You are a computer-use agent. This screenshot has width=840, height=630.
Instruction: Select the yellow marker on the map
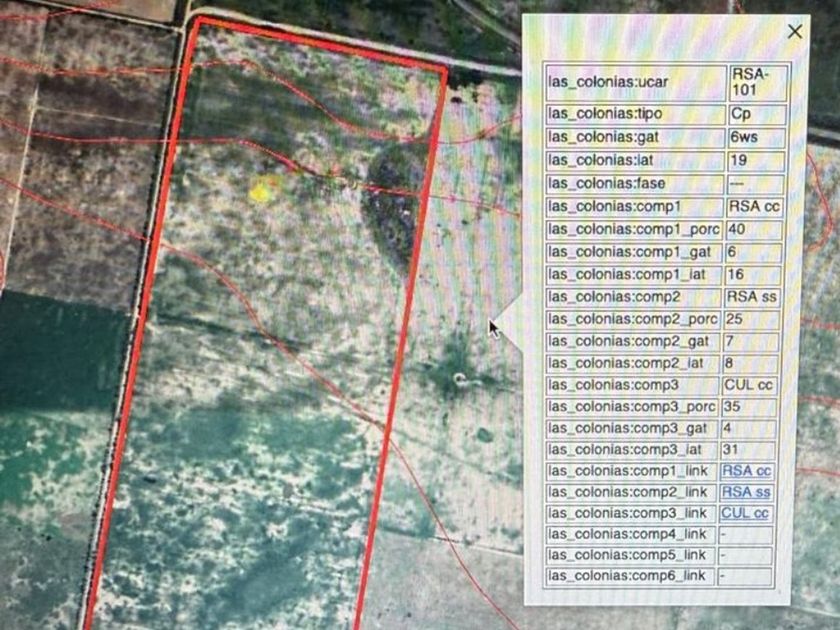(x=260, y=191)
